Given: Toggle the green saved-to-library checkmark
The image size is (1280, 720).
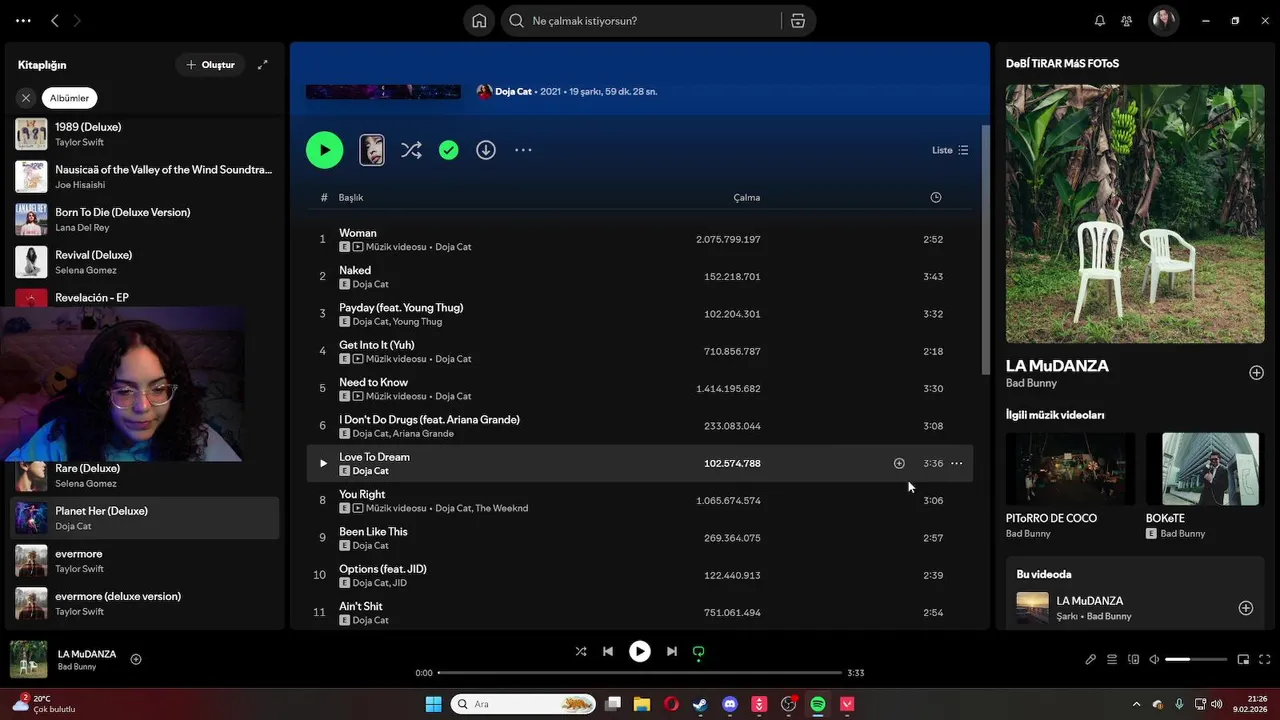Looking at the screenshot, I should pyautogui.click(x=449, y=150).
